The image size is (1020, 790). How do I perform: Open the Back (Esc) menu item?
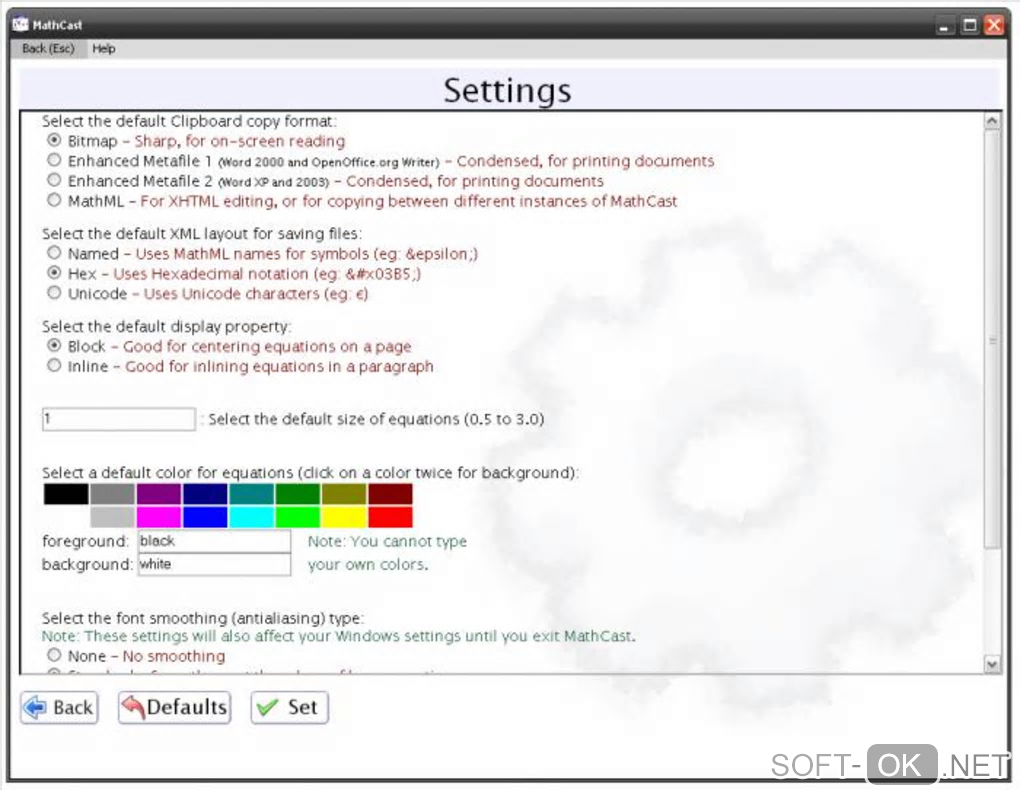point(48,49)
